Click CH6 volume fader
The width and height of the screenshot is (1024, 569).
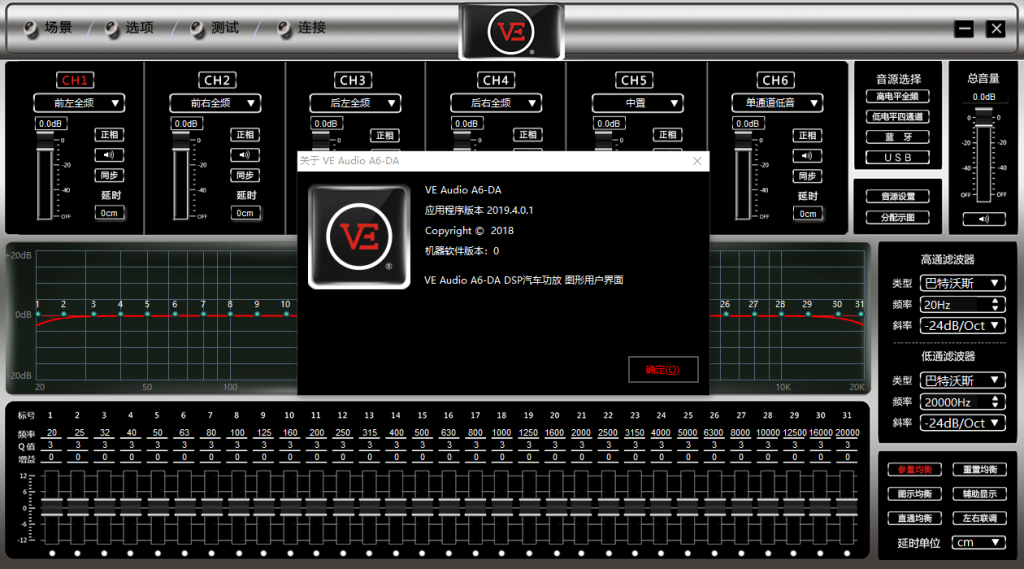point(743,175)
